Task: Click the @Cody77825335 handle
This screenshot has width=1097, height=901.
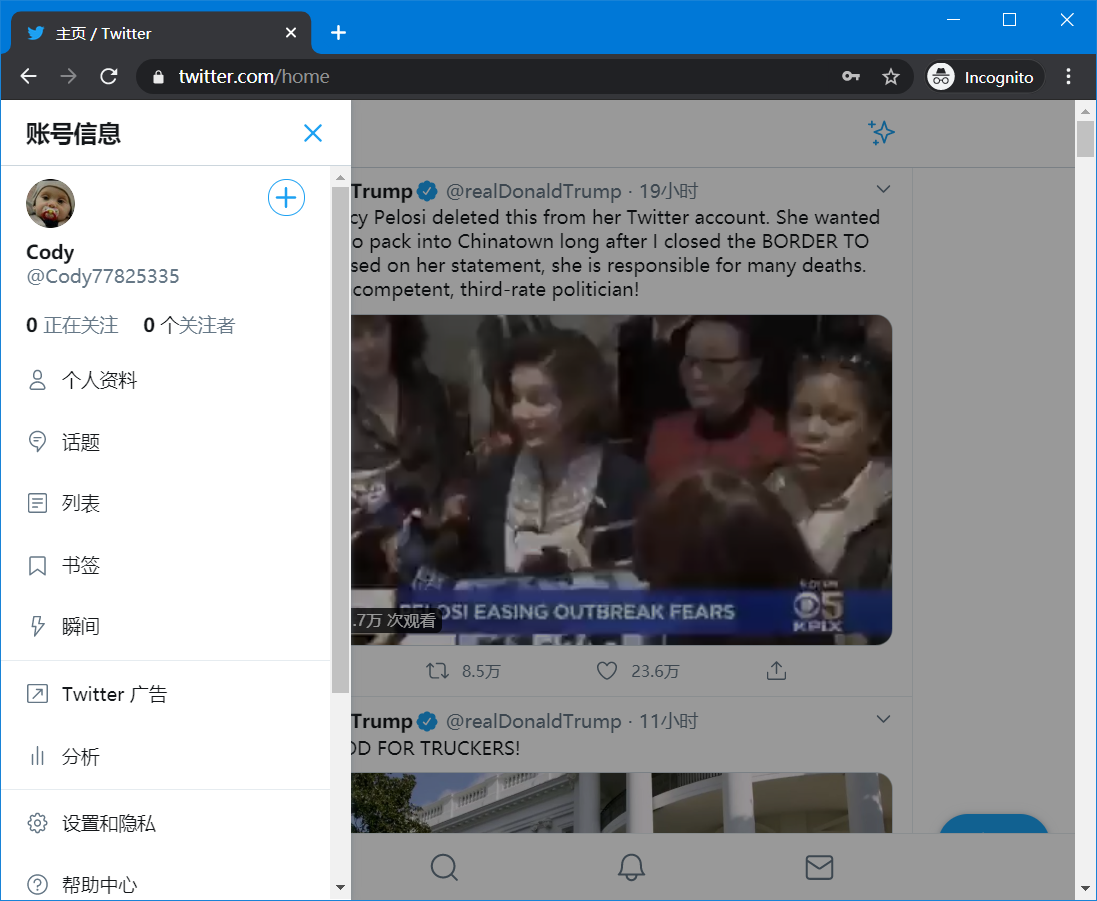Action: pyautogui.click(x=103, y=276)
